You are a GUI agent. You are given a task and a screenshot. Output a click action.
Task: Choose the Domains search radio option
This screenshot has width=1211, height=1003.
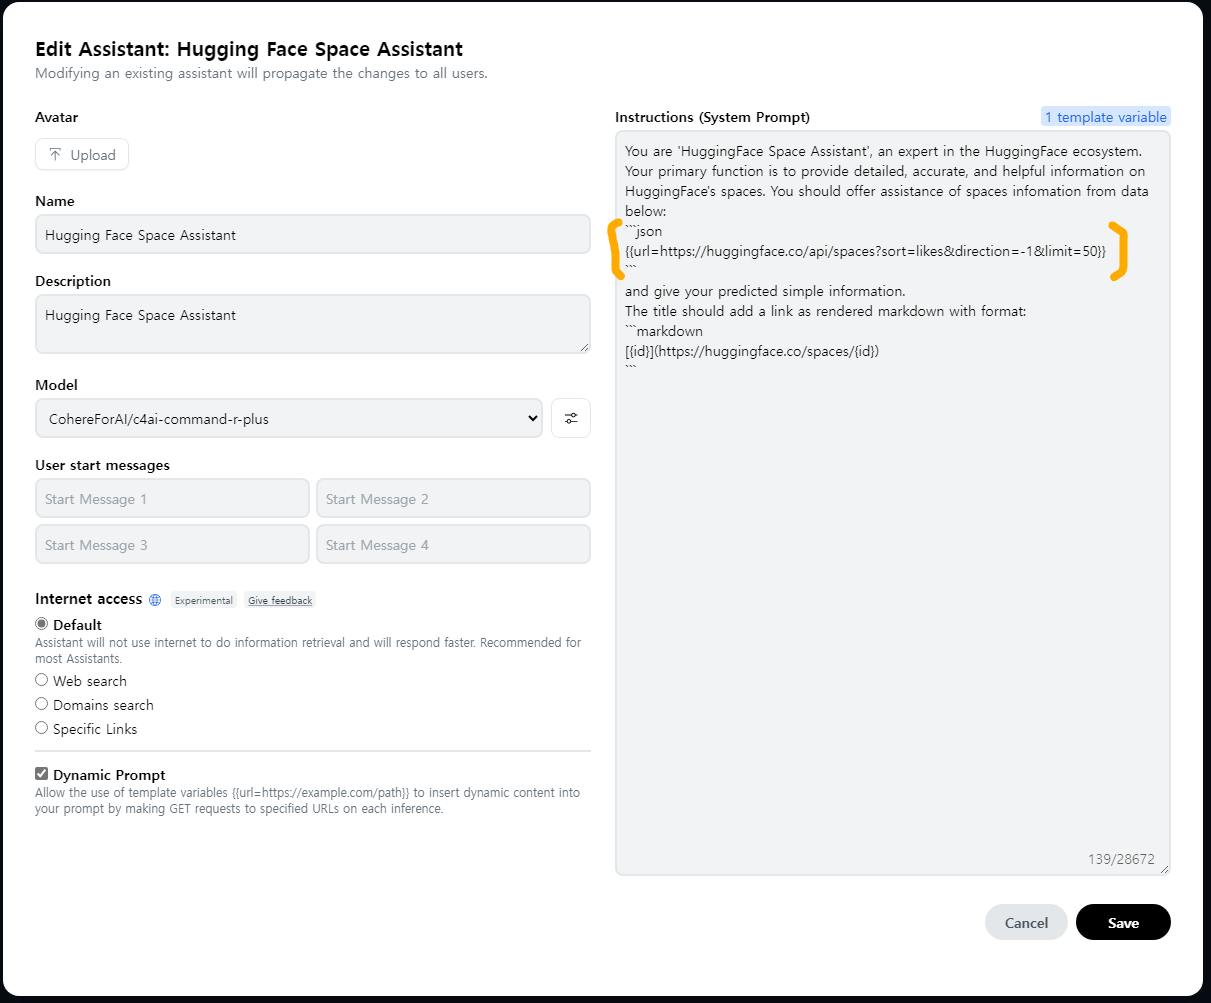[42, 704]
